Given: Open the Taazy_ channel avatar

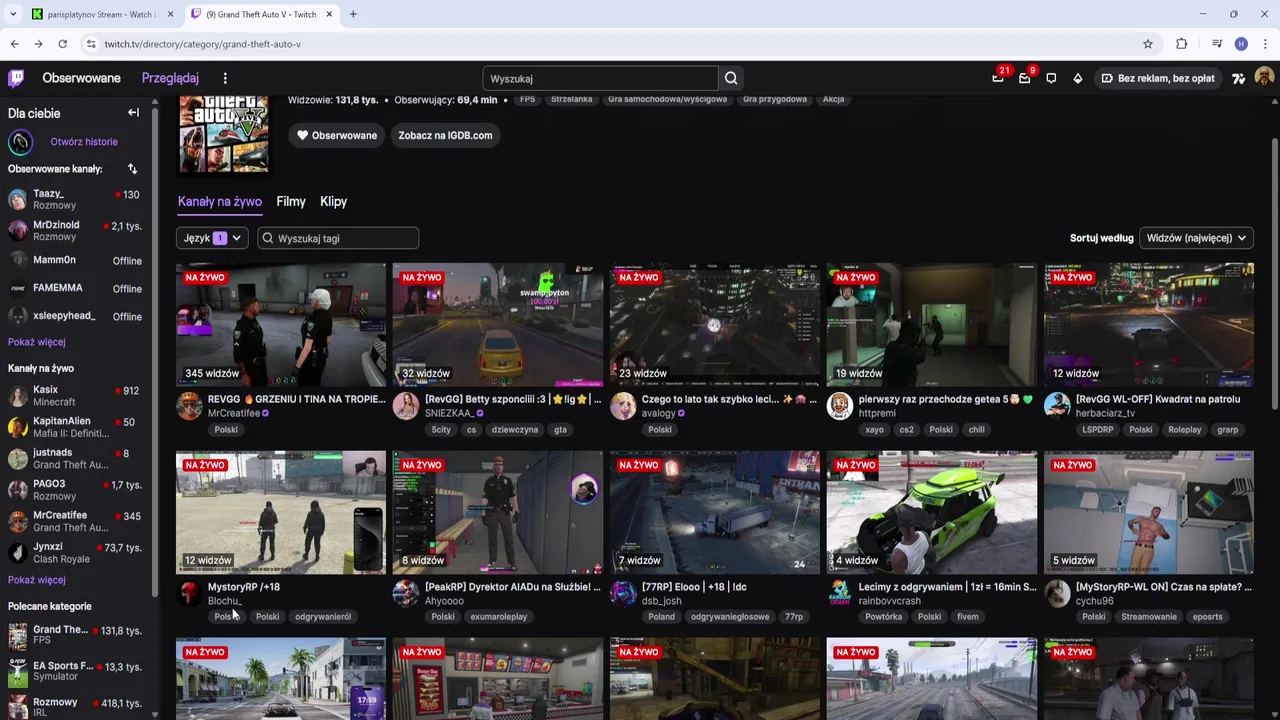Looking at the screenshot, I should [17, 199].
